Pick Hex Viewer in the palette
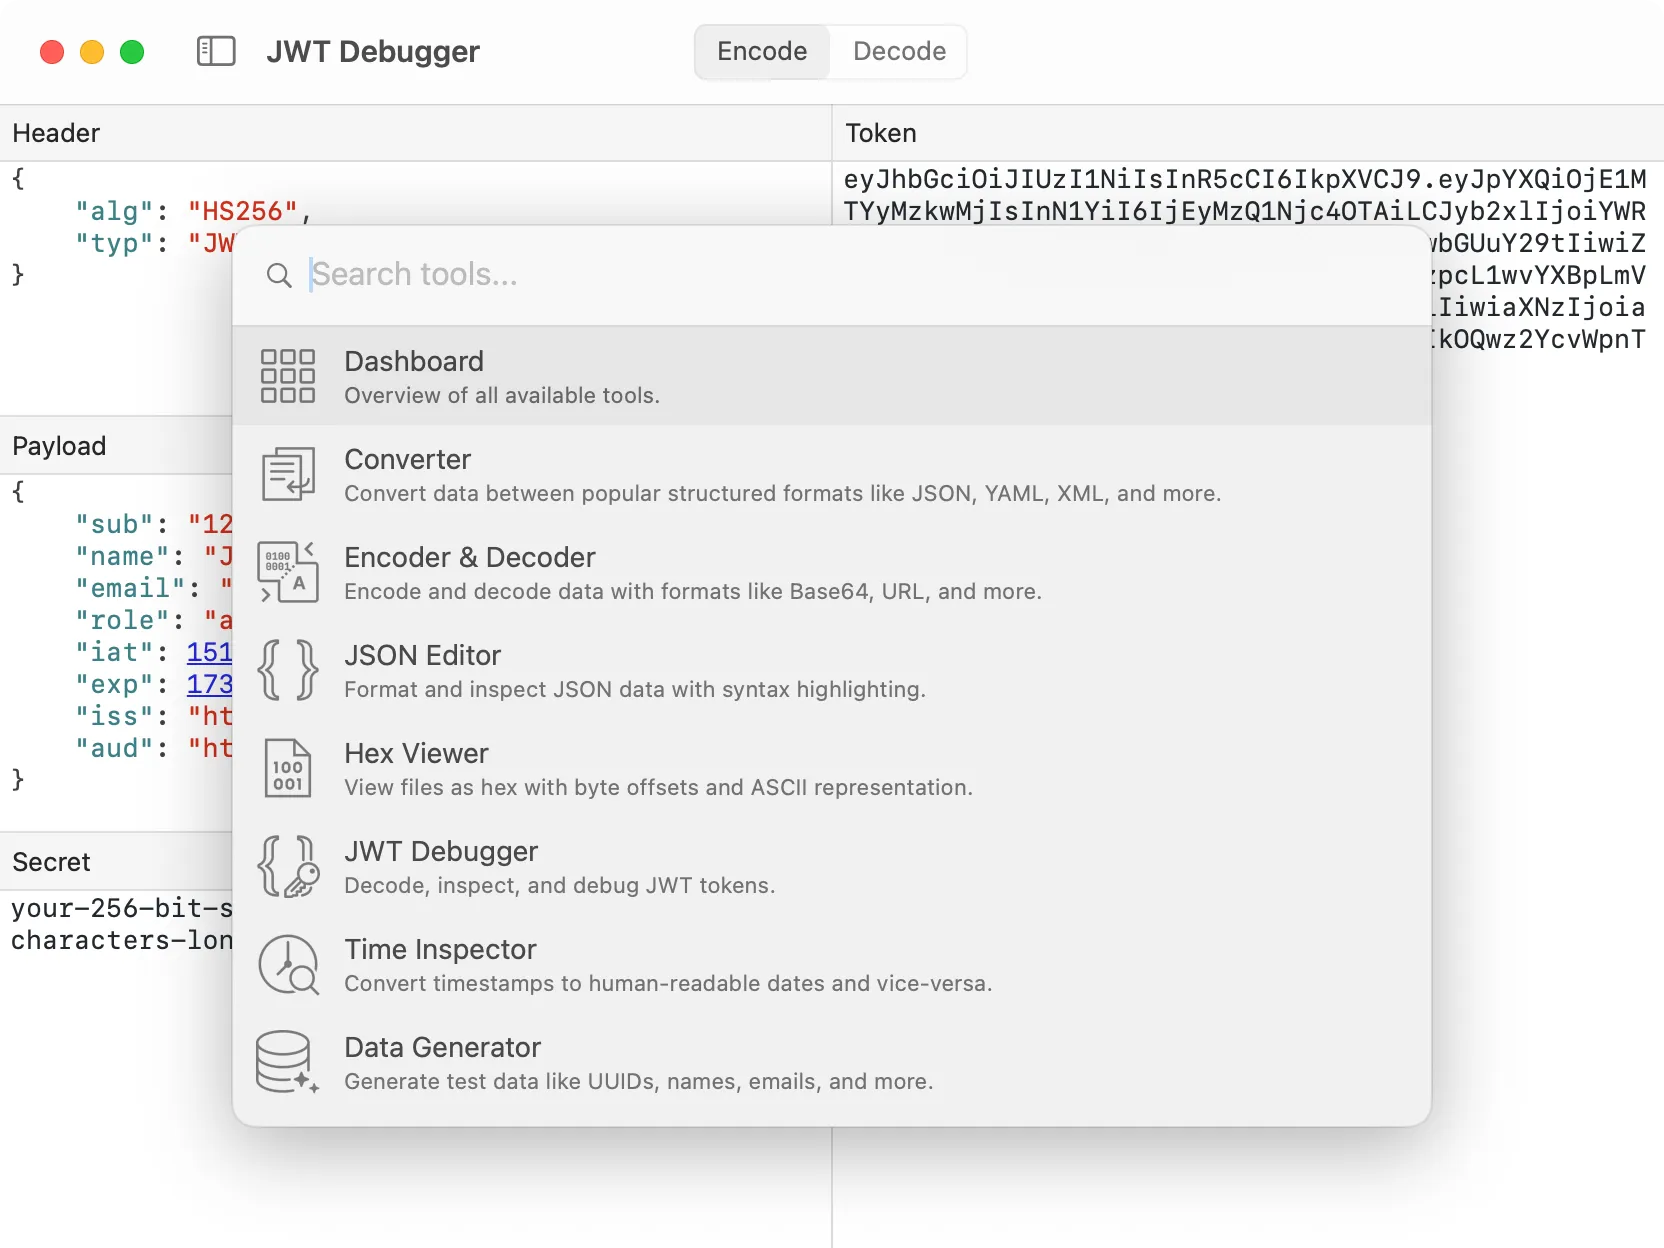Screen dimensions: 1664x1248 pyautogui.click(x=416, y=753)
